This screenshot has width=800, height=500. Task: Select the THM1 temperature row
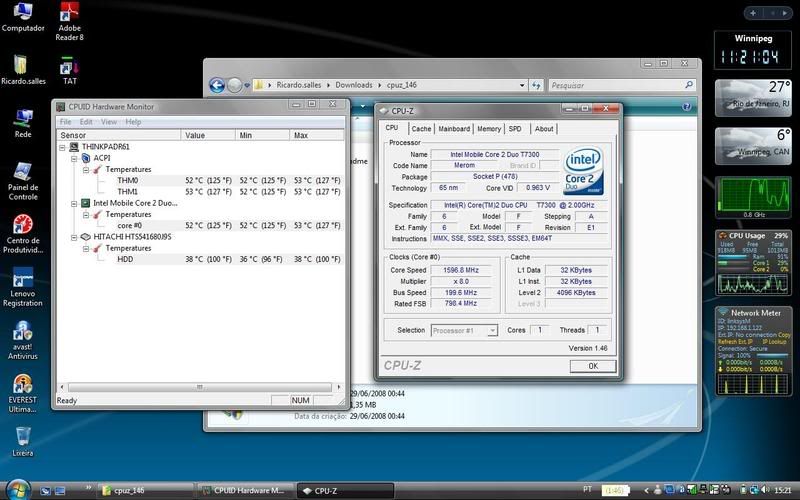click(x=127, y=192)
